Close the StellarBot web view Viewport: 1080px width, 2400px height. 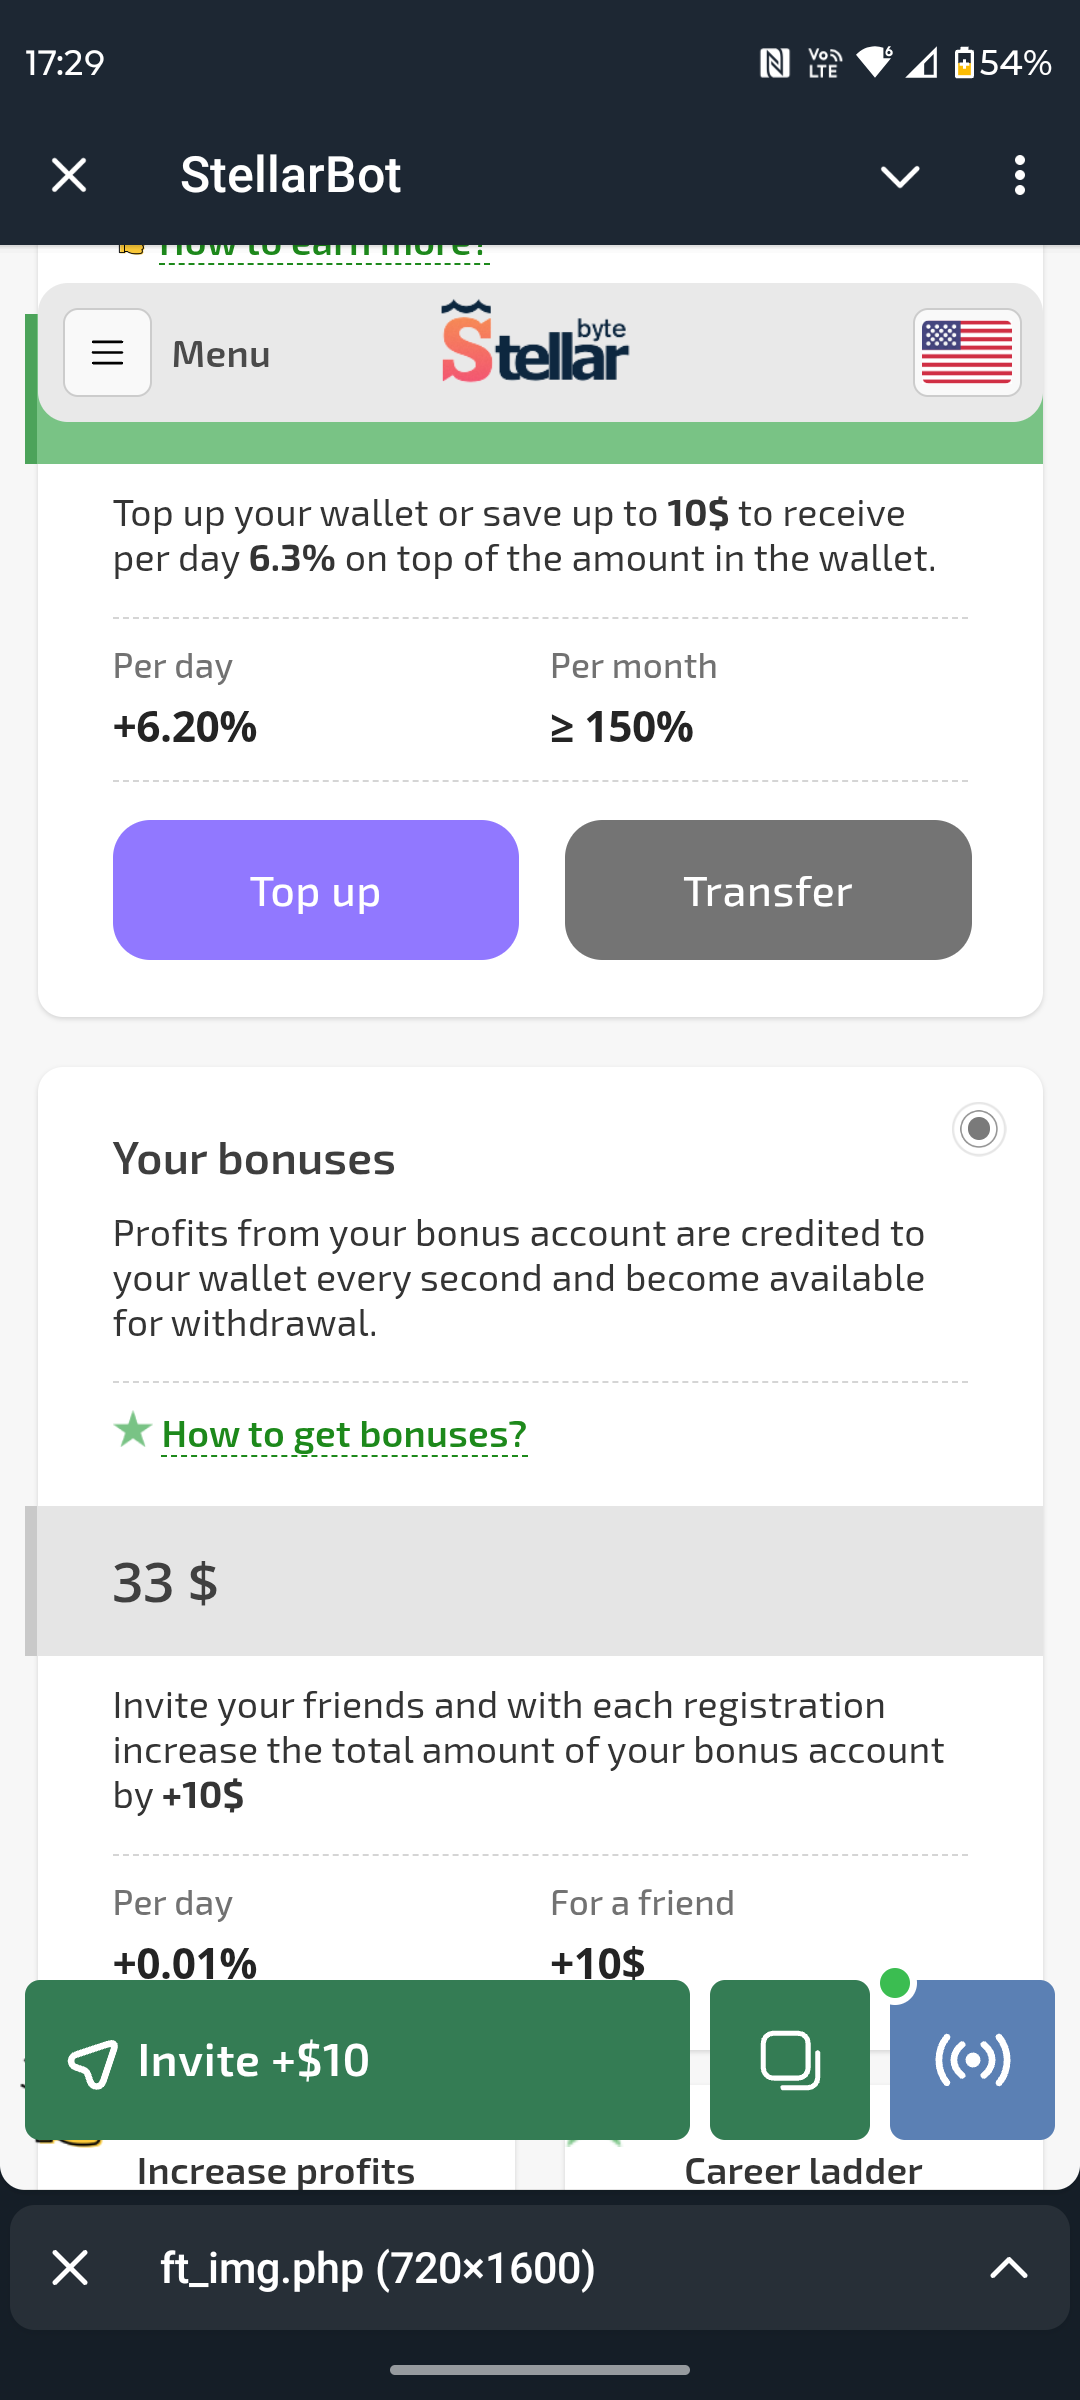point(69,175)
